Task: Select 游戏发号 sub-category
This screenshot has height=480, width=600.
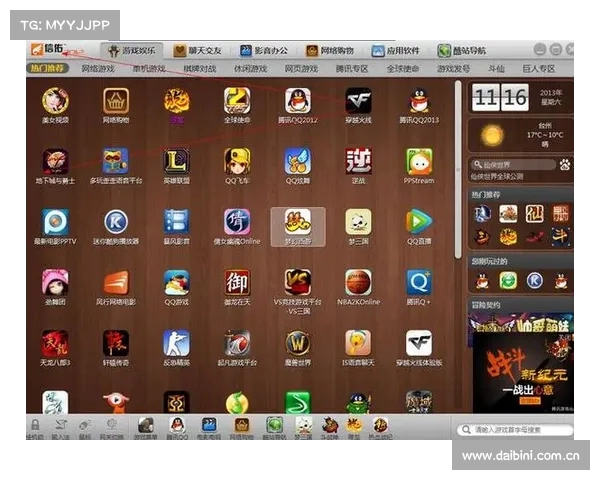Action: click(453, 69)
